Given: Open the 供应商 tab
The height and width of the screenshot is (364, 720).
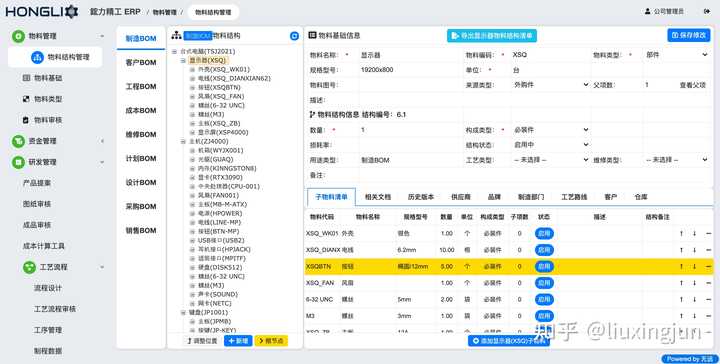Looking at the screenshot, I should pos(461,197).
